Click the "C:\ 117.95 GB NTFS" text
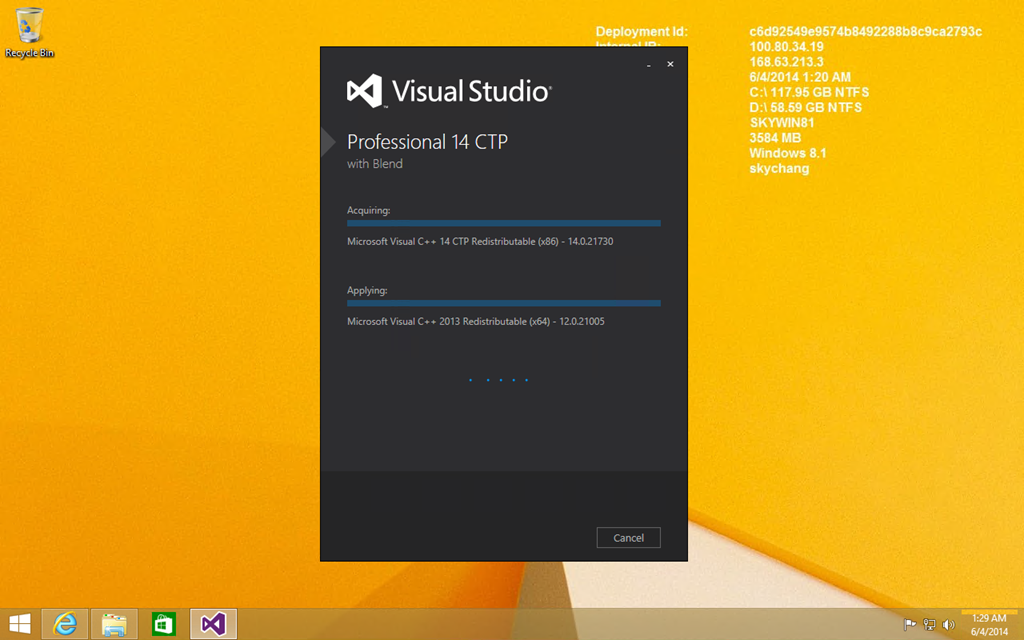 click(809, 92)
